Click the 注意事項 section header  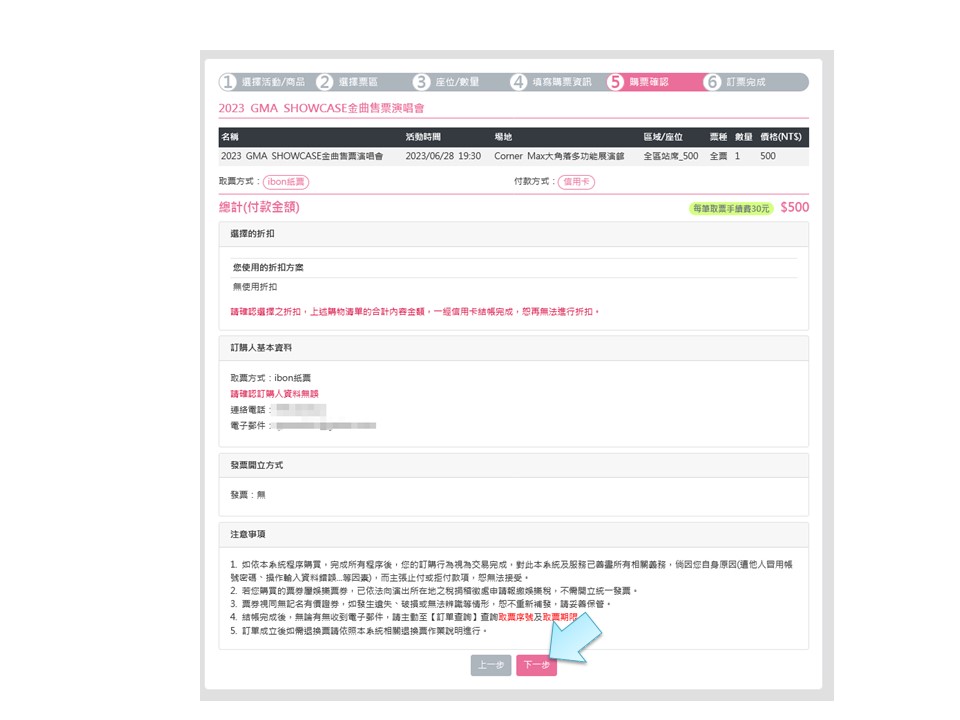[514, 535]
